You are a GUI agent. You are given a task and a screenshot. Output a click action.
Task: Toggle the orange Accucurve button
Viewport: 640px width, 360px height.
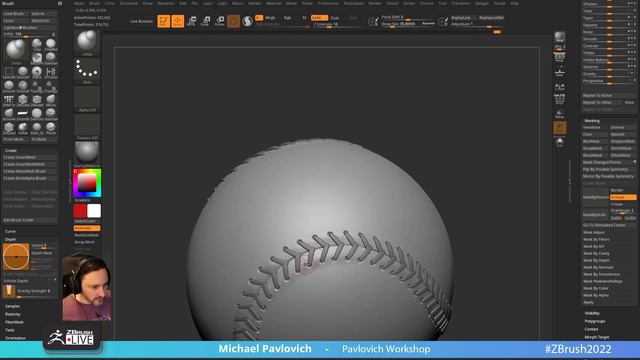[x=87, y=228]
